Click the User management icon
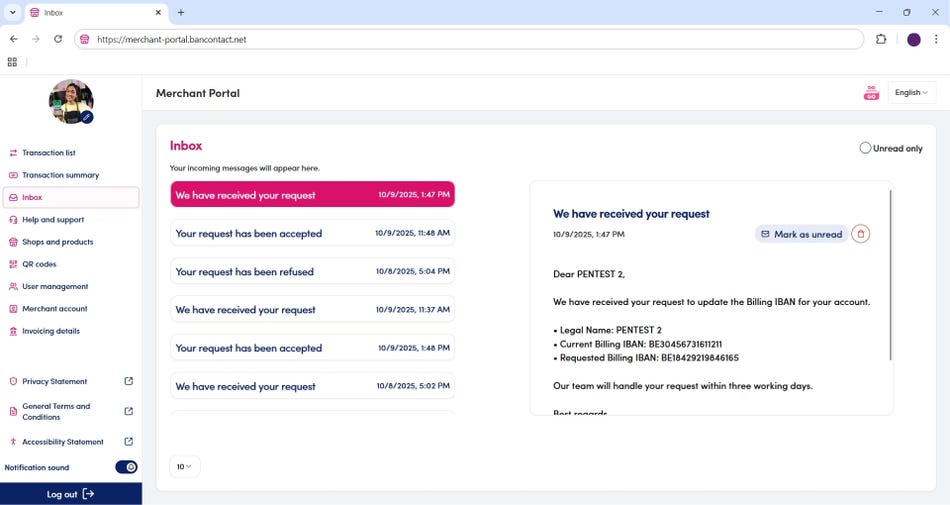 click(13, 286)
